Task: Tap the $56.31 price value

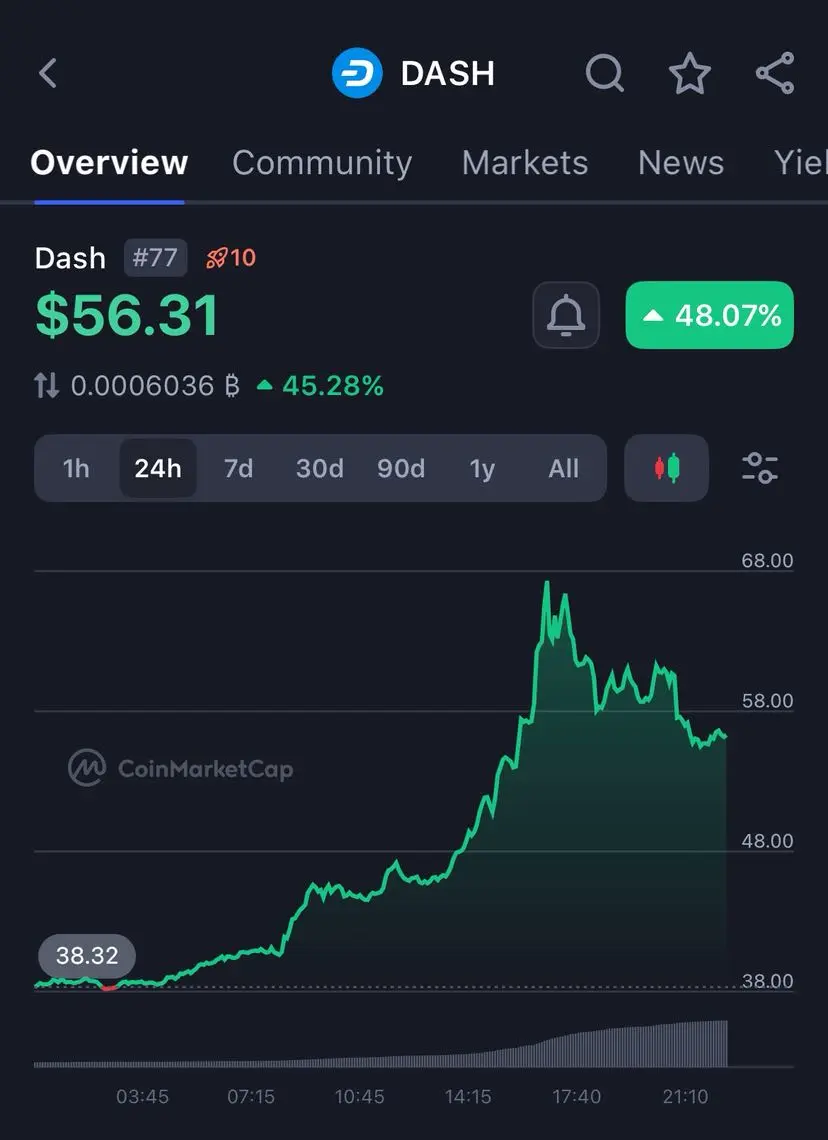Action: (127, 316)
